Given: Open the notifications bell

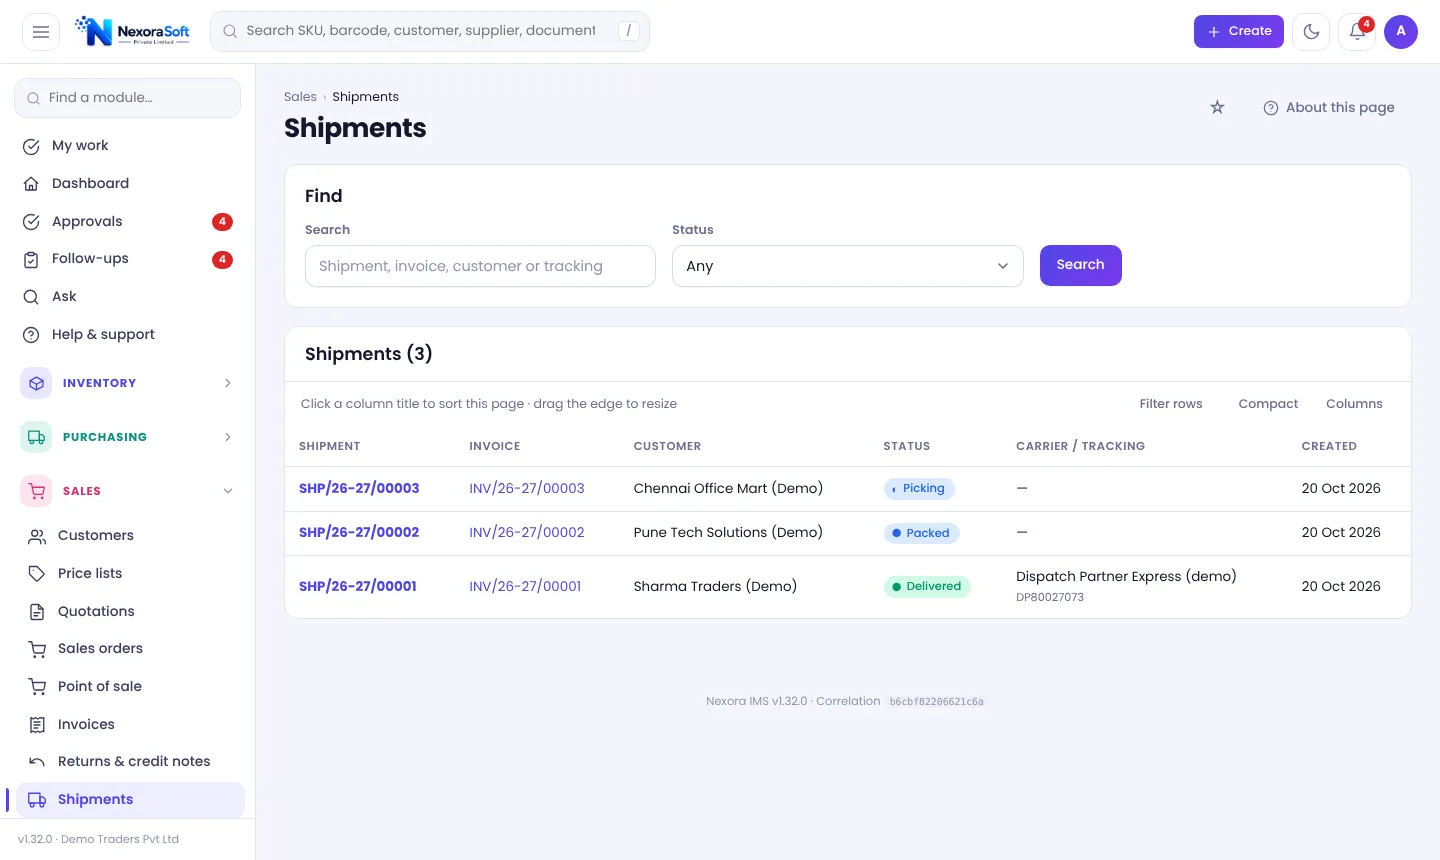Looking at the screenshot, I should coord(1357,32).
